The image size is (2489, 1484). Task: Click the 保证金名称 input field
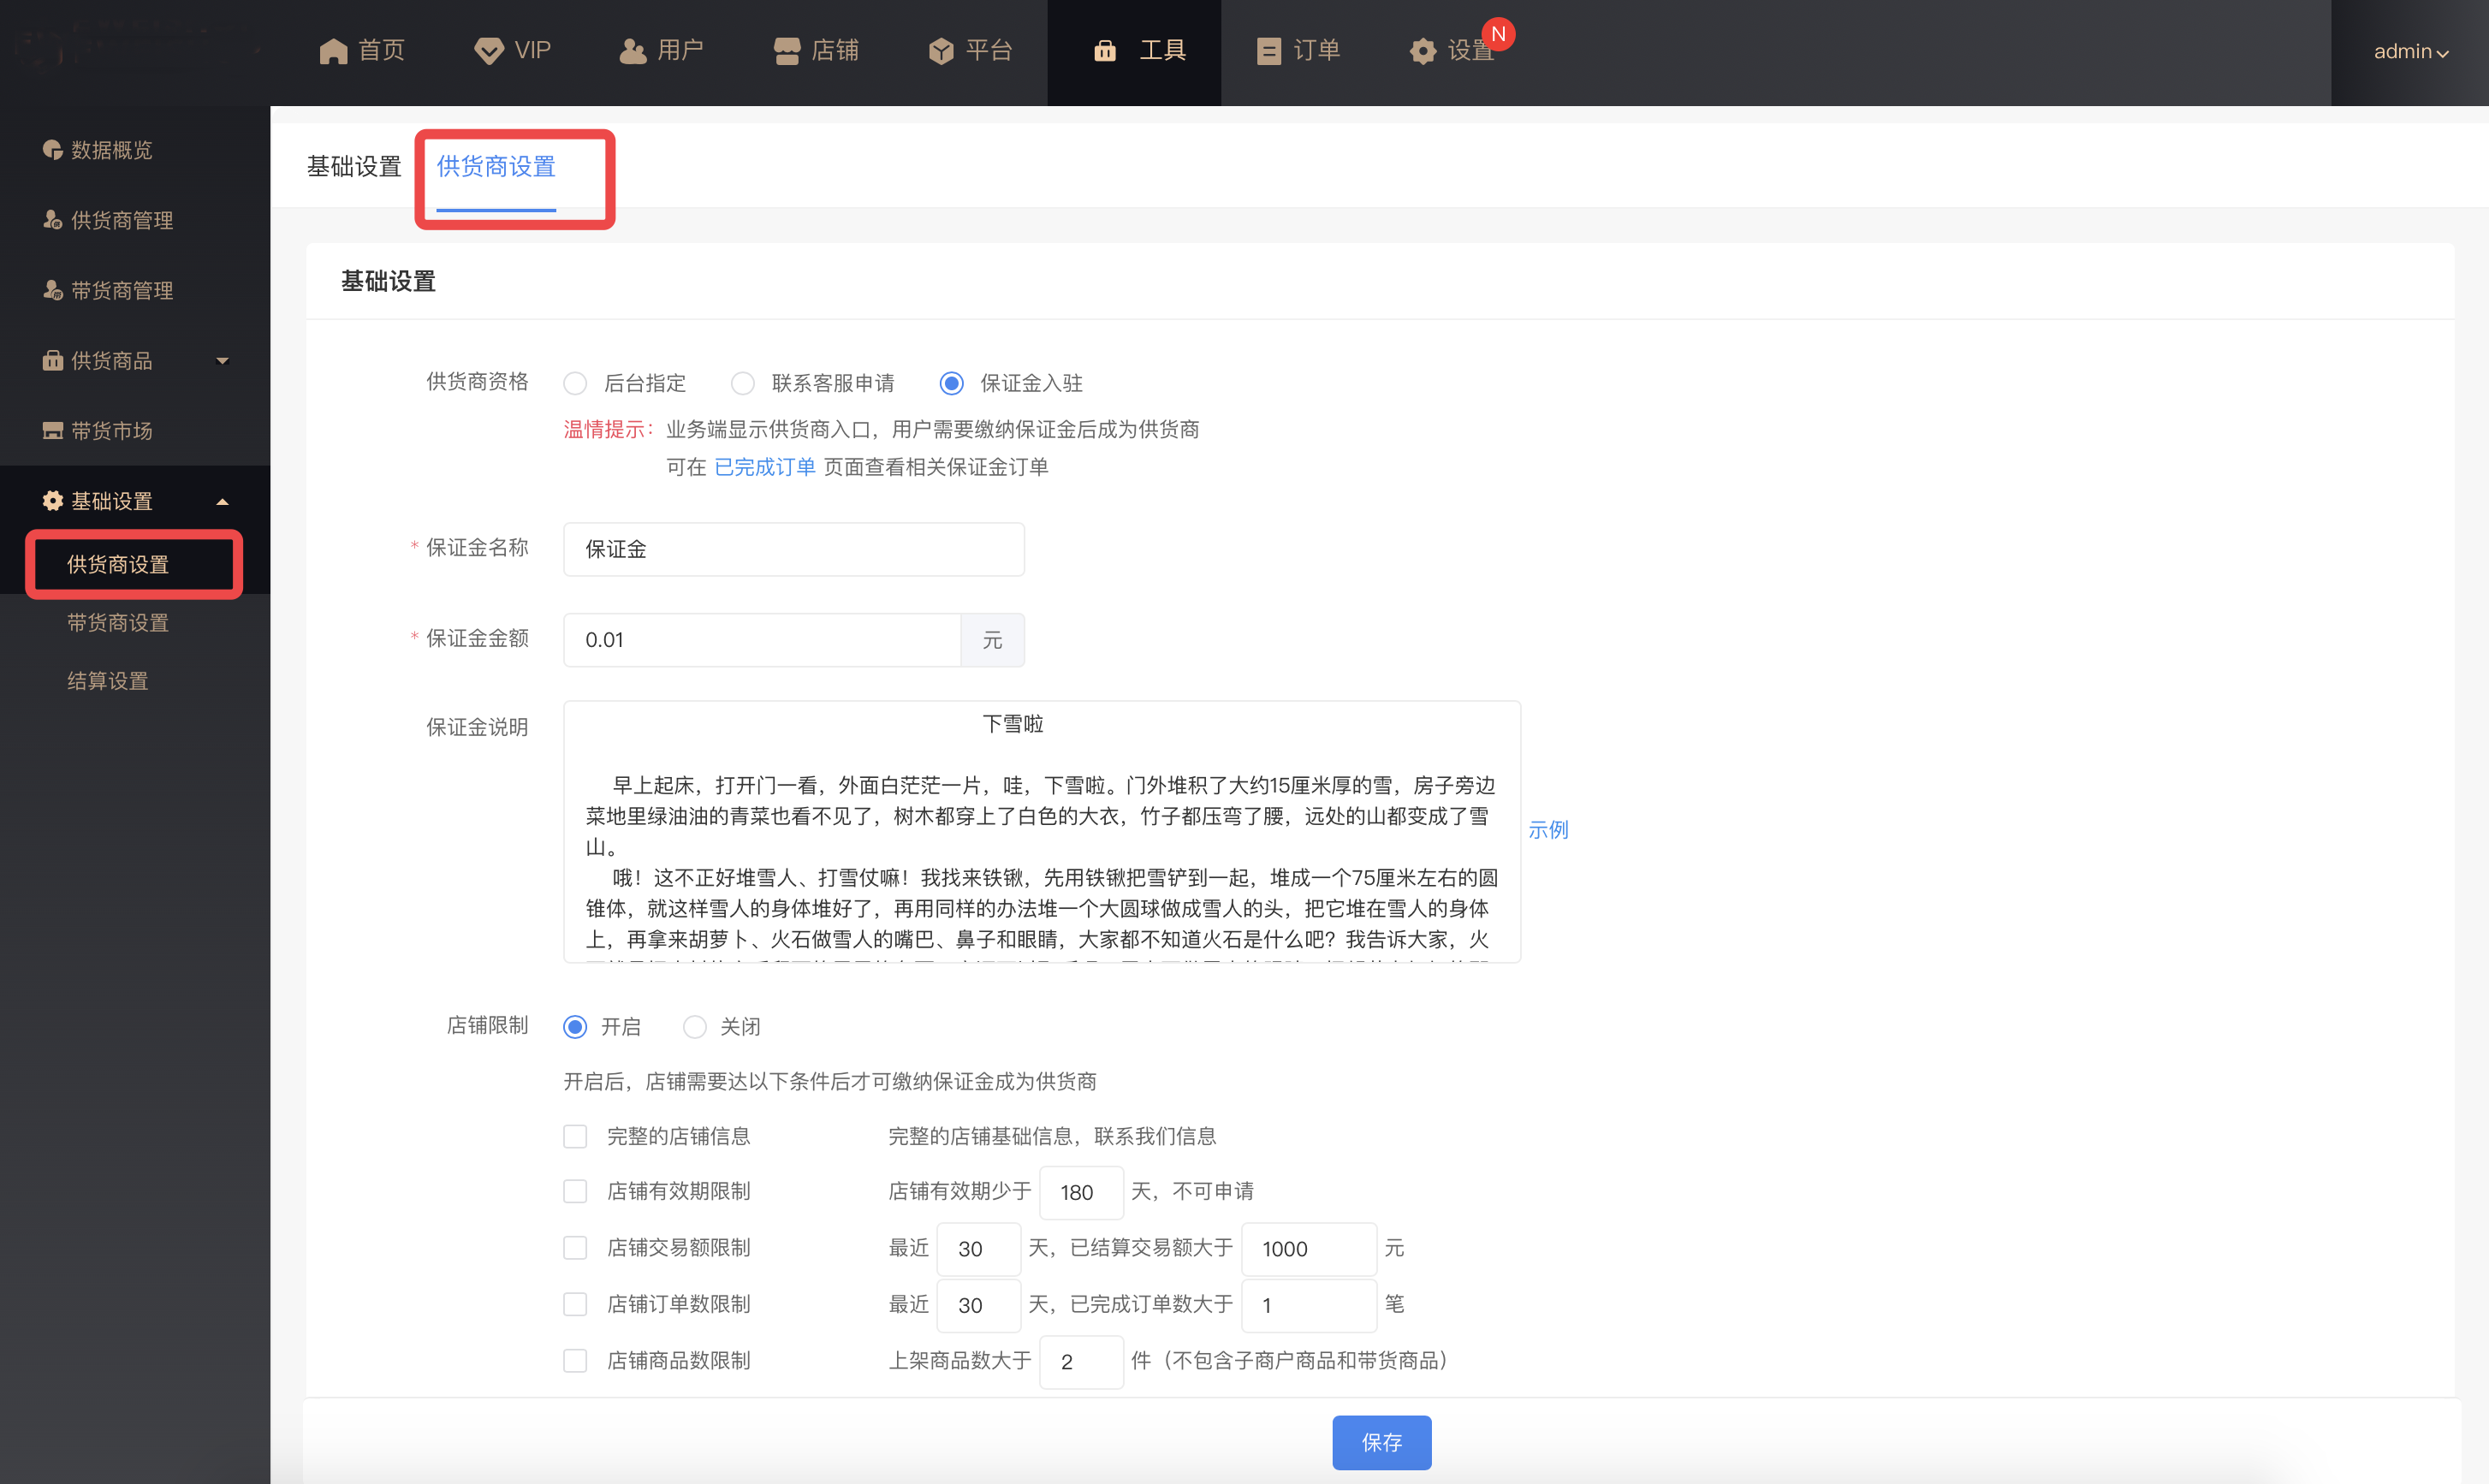coord(793,549)
